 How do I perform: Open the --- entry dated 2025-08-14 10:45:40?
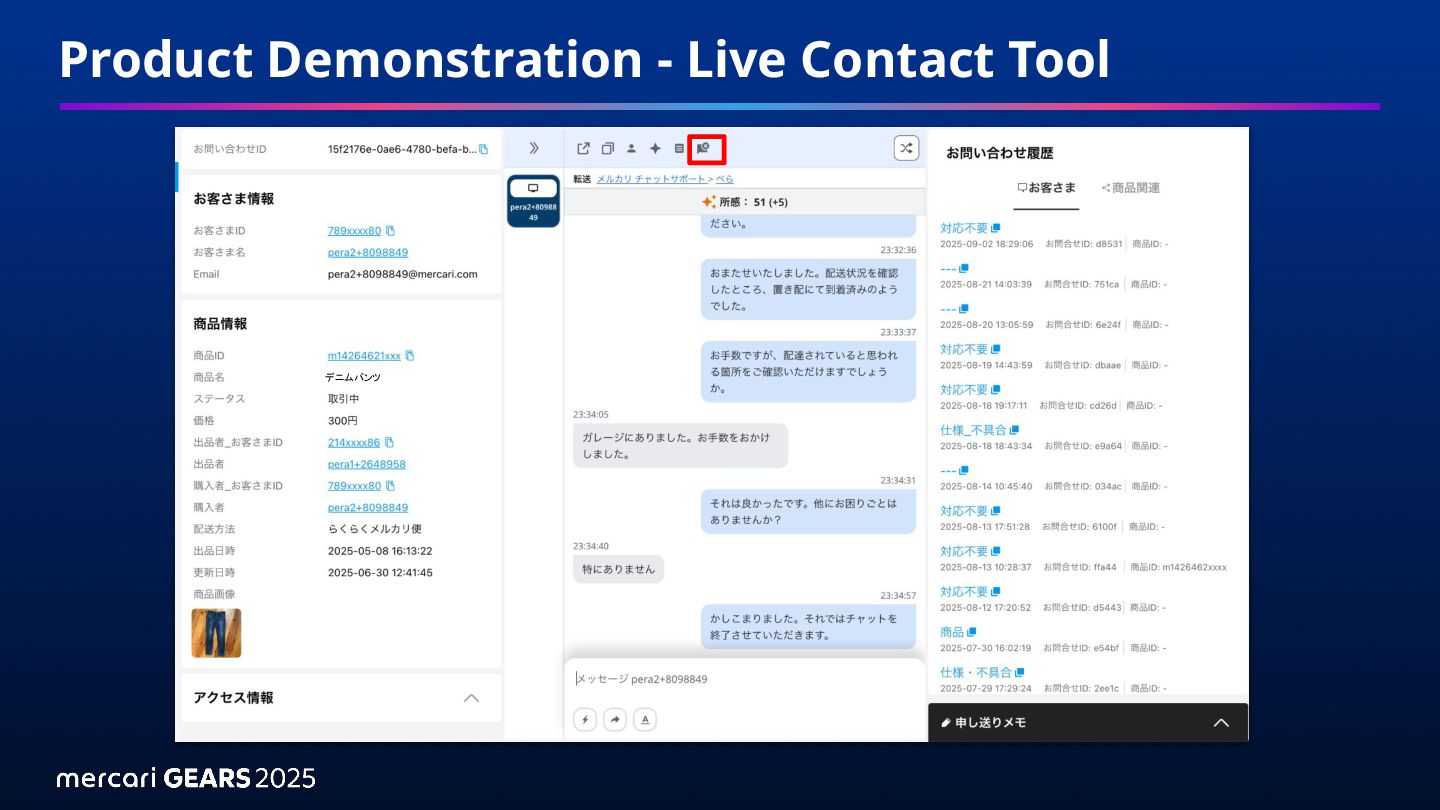pyautogui.click(x=948, y=470)
